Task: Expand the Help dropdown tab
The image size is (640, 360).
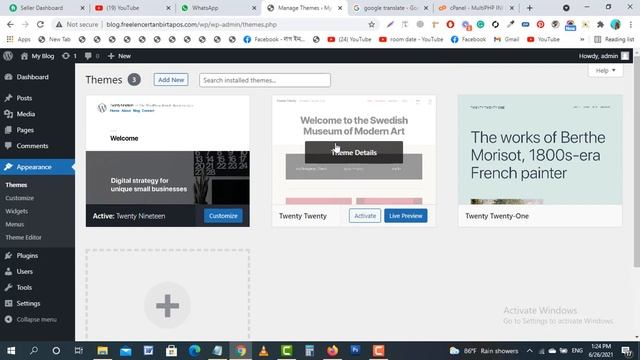Action: tap(605, 71)
